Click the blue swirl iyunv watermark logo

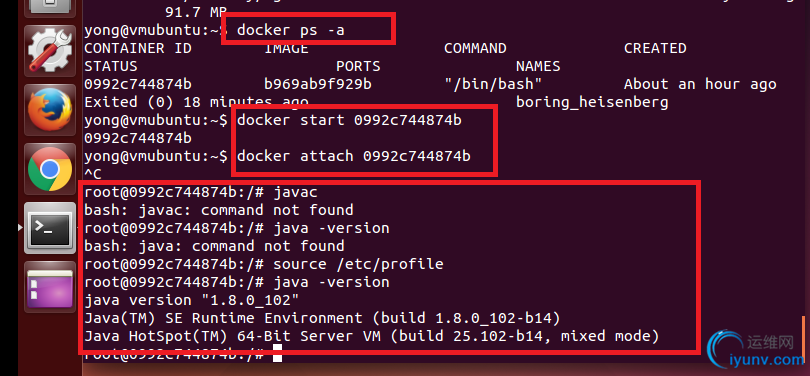point(725,350)
